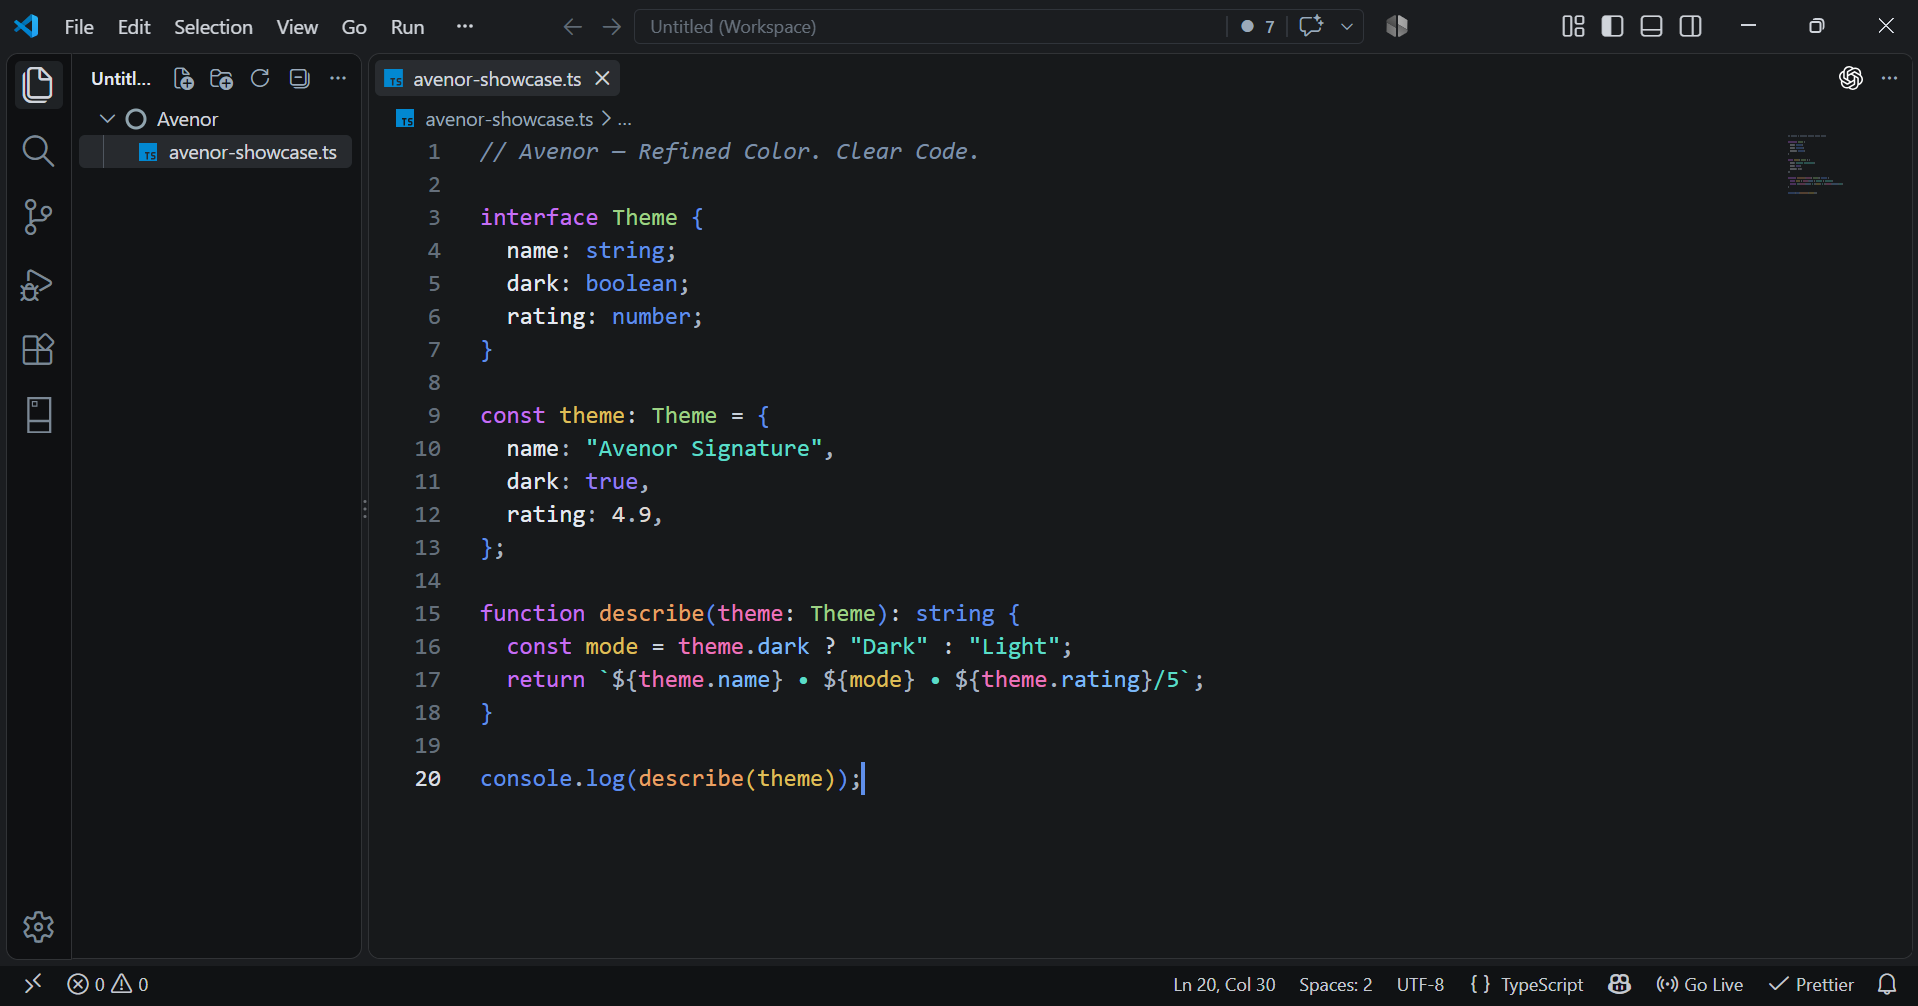1918x1006 pixels.
Task: Open the Explorer view in activity bar
Action: point(38,85)
